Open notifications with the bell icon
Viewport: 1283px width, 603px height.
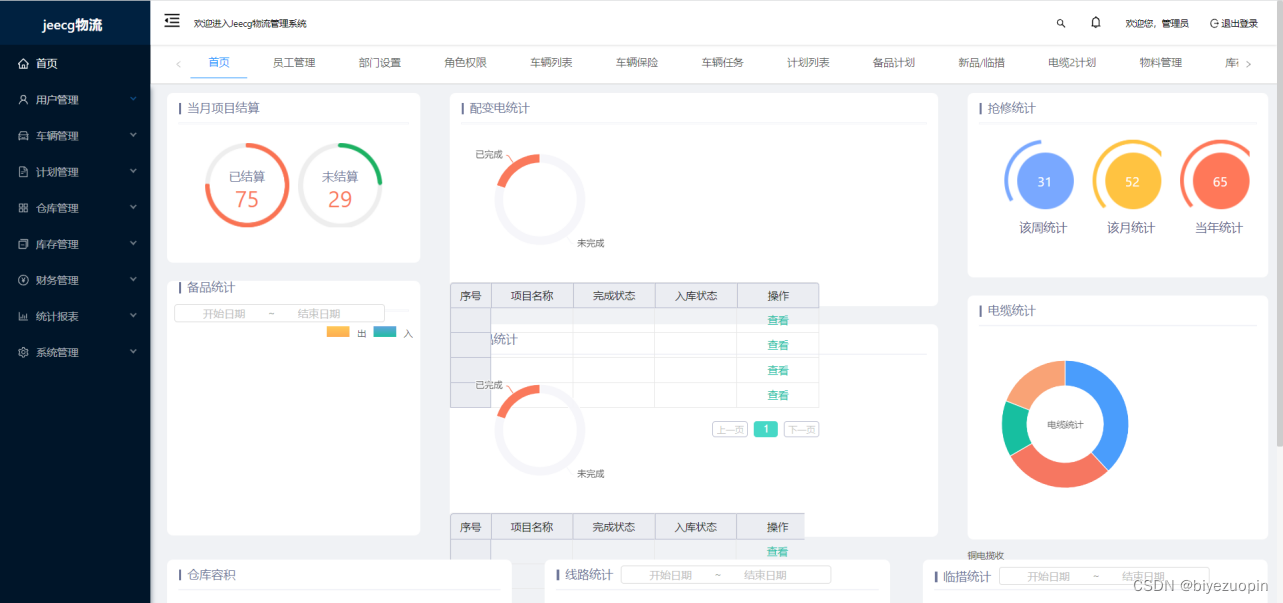1096,22
